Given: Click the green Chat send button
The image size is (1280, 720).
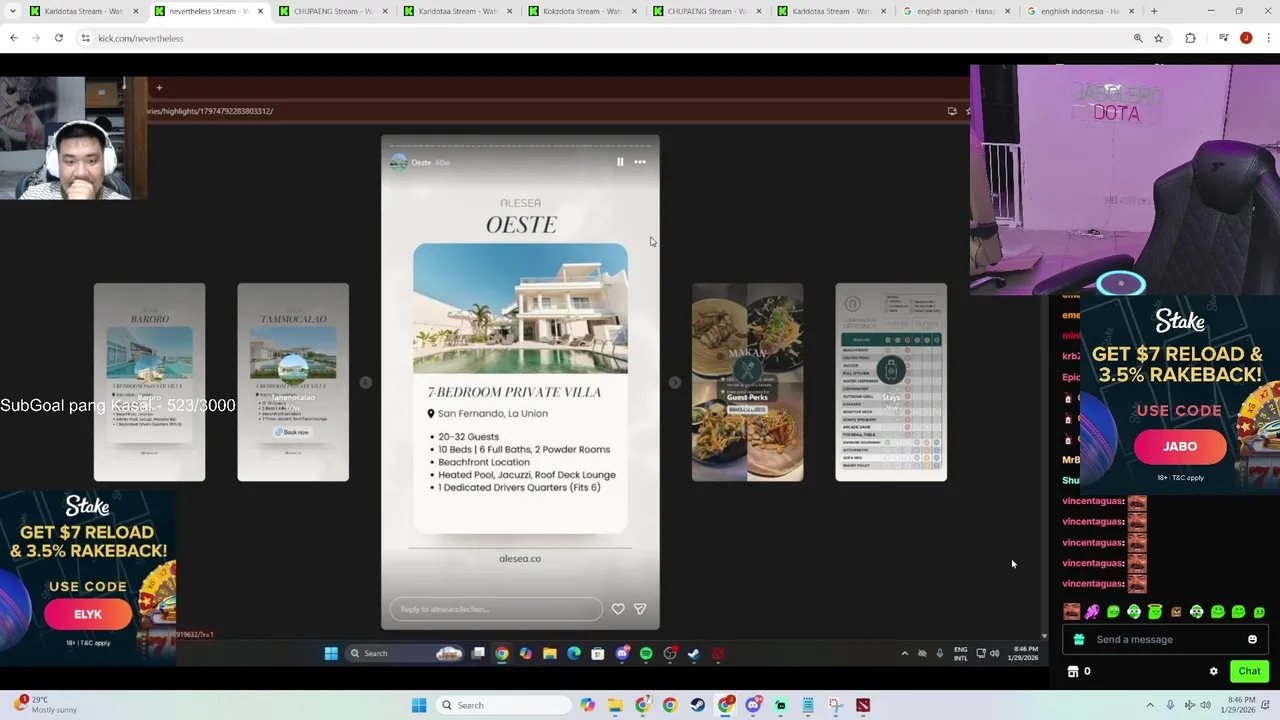Looking at the screenshot, I should point(1249,671).
